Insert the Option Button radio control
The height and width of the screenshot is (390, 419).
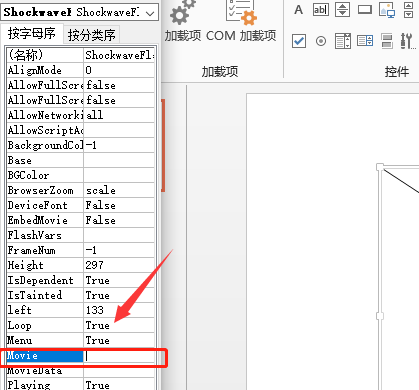321,41
